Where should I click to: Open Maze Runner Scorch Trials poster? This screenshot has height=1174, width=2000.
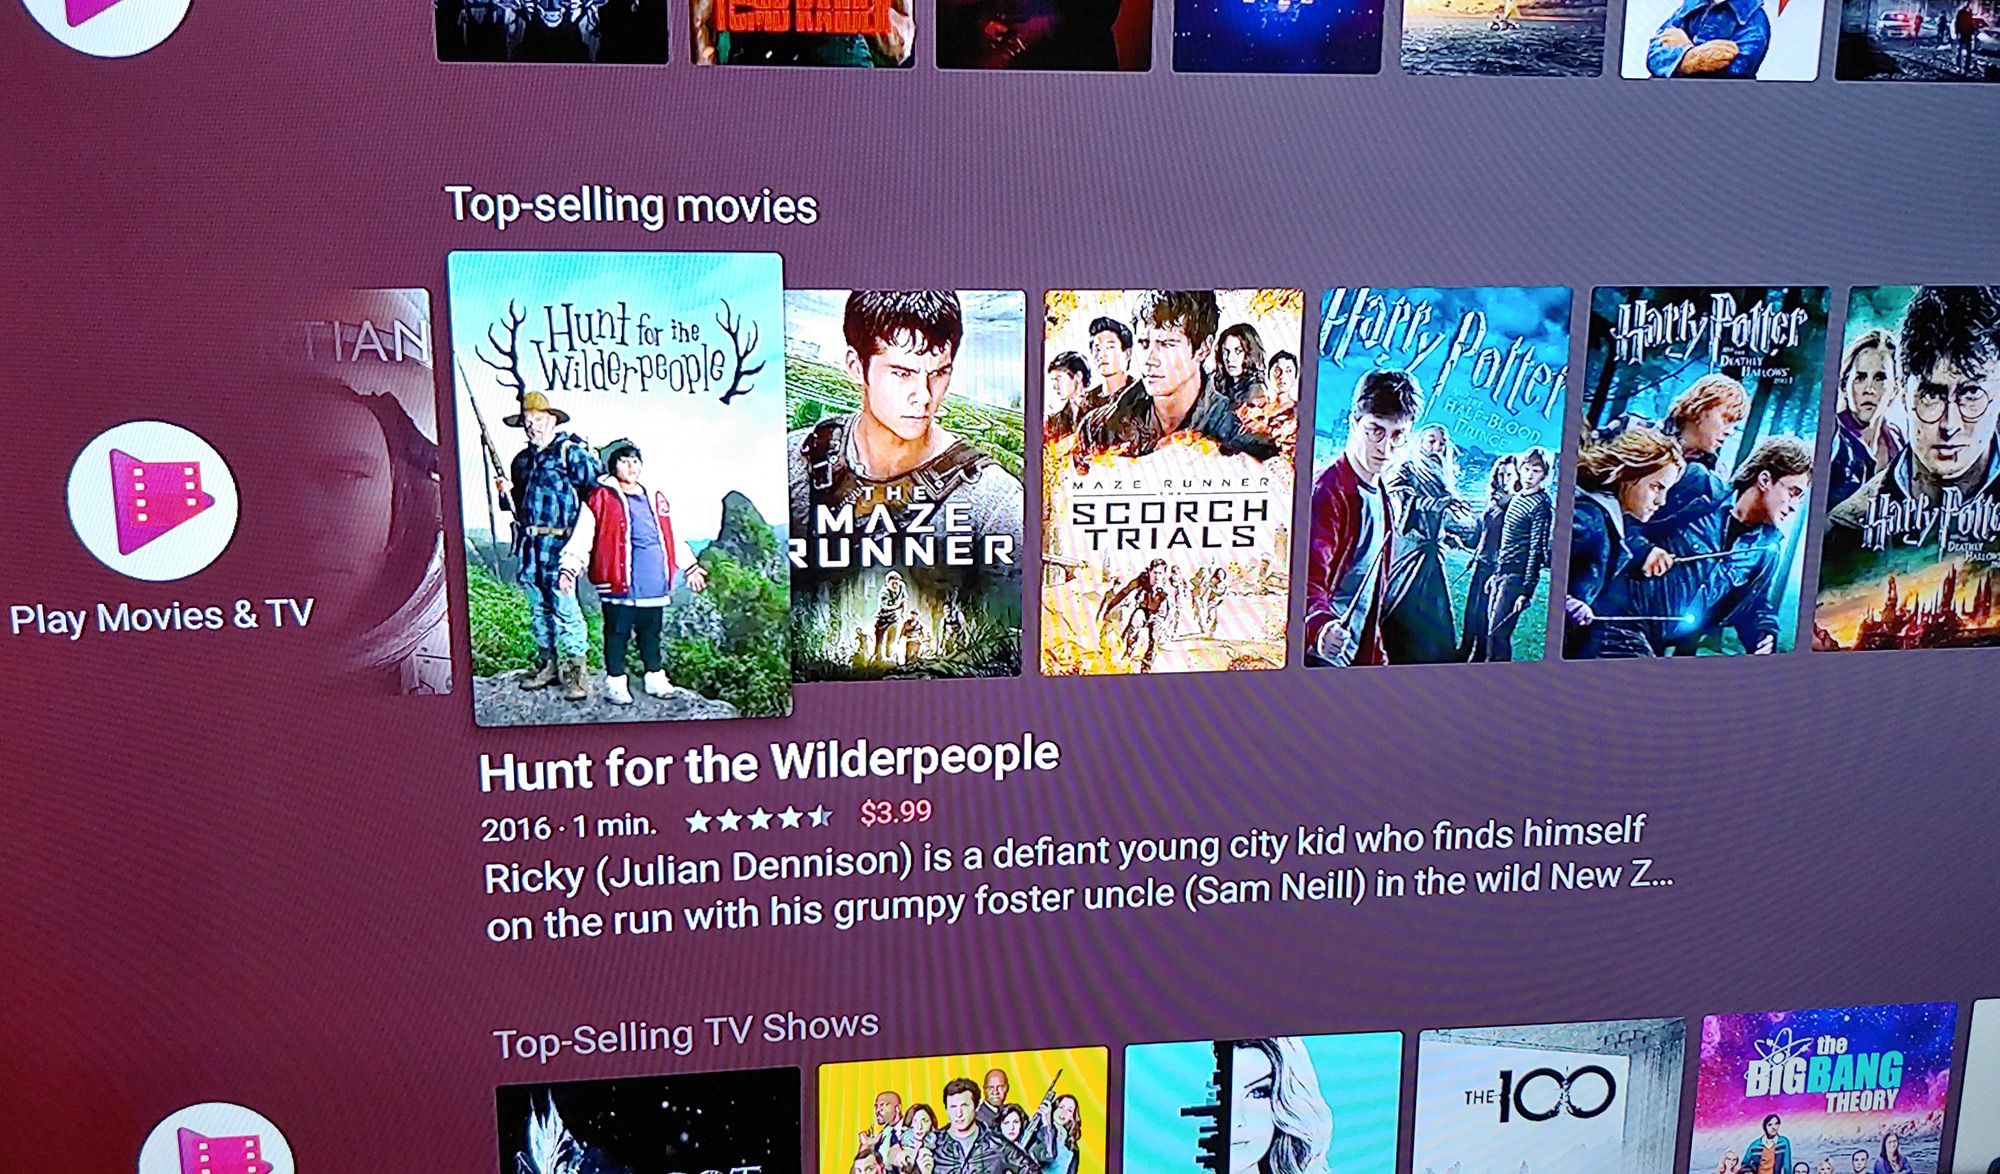[x=1170, y=482]
